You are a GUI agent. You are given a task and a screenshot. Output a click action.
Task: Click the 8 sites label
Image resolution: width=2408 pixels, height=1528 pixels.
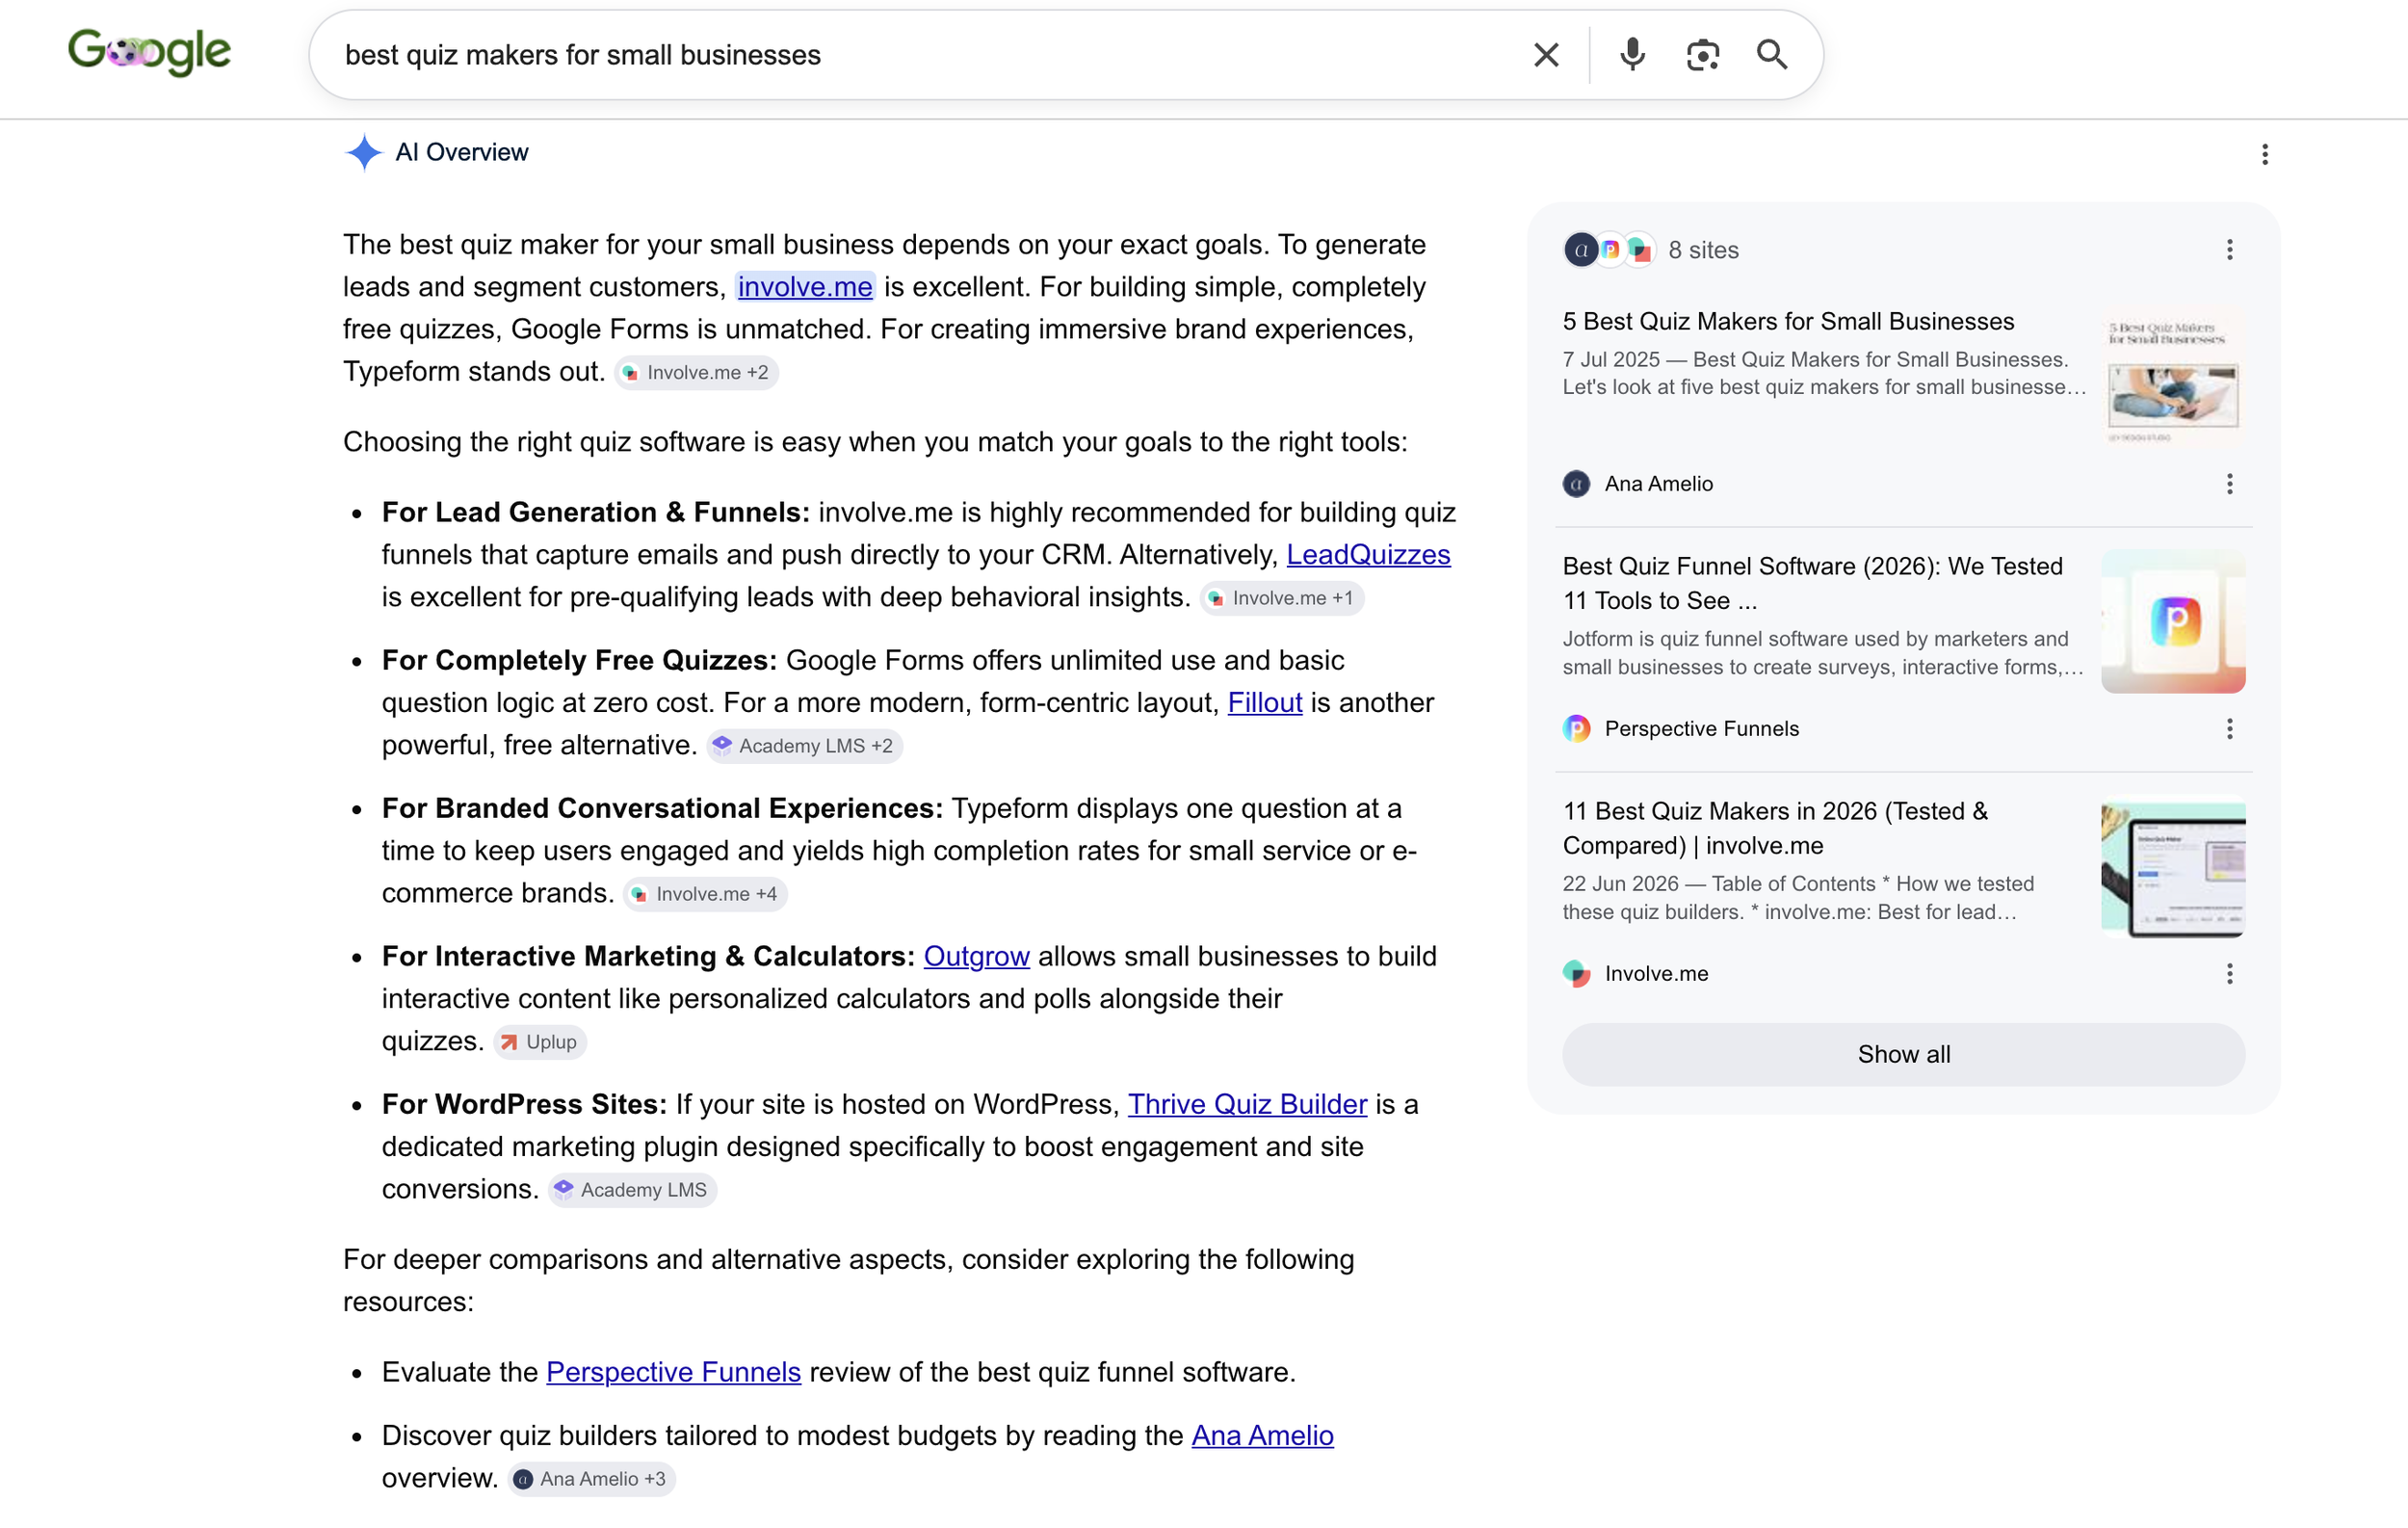[1703, 251]
